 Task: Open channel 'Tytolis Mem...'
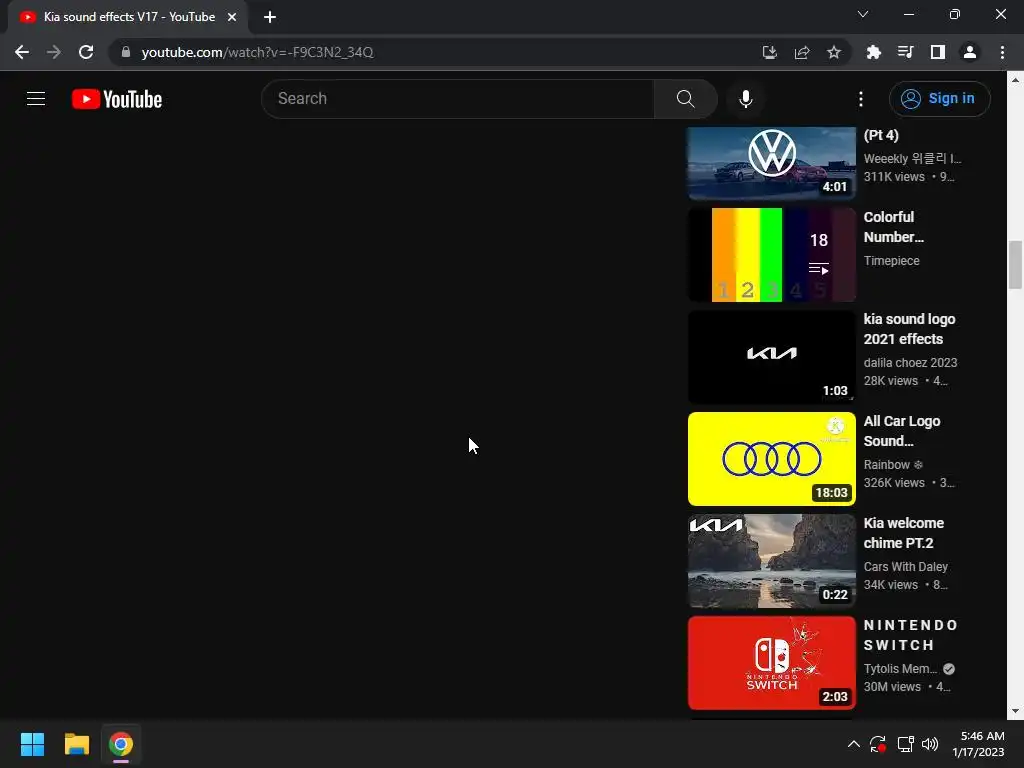coord(901,668)
